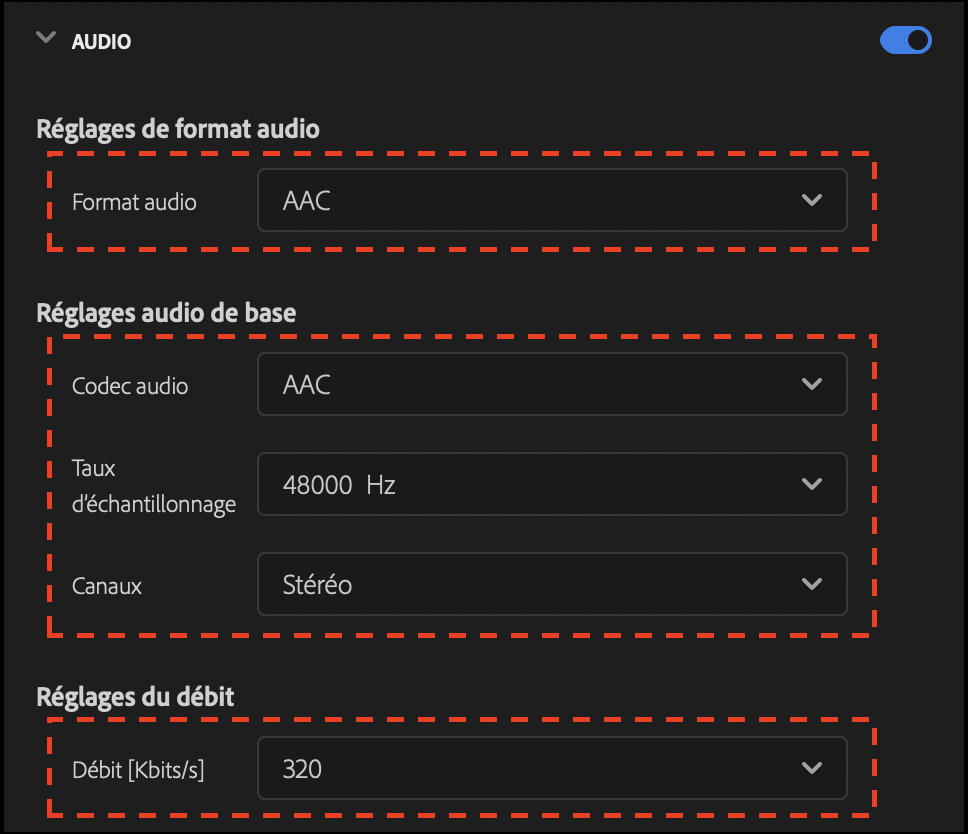Open the Codec audio dropdown
This screenshot has height=834, width=968.
(x=552, y=384)
